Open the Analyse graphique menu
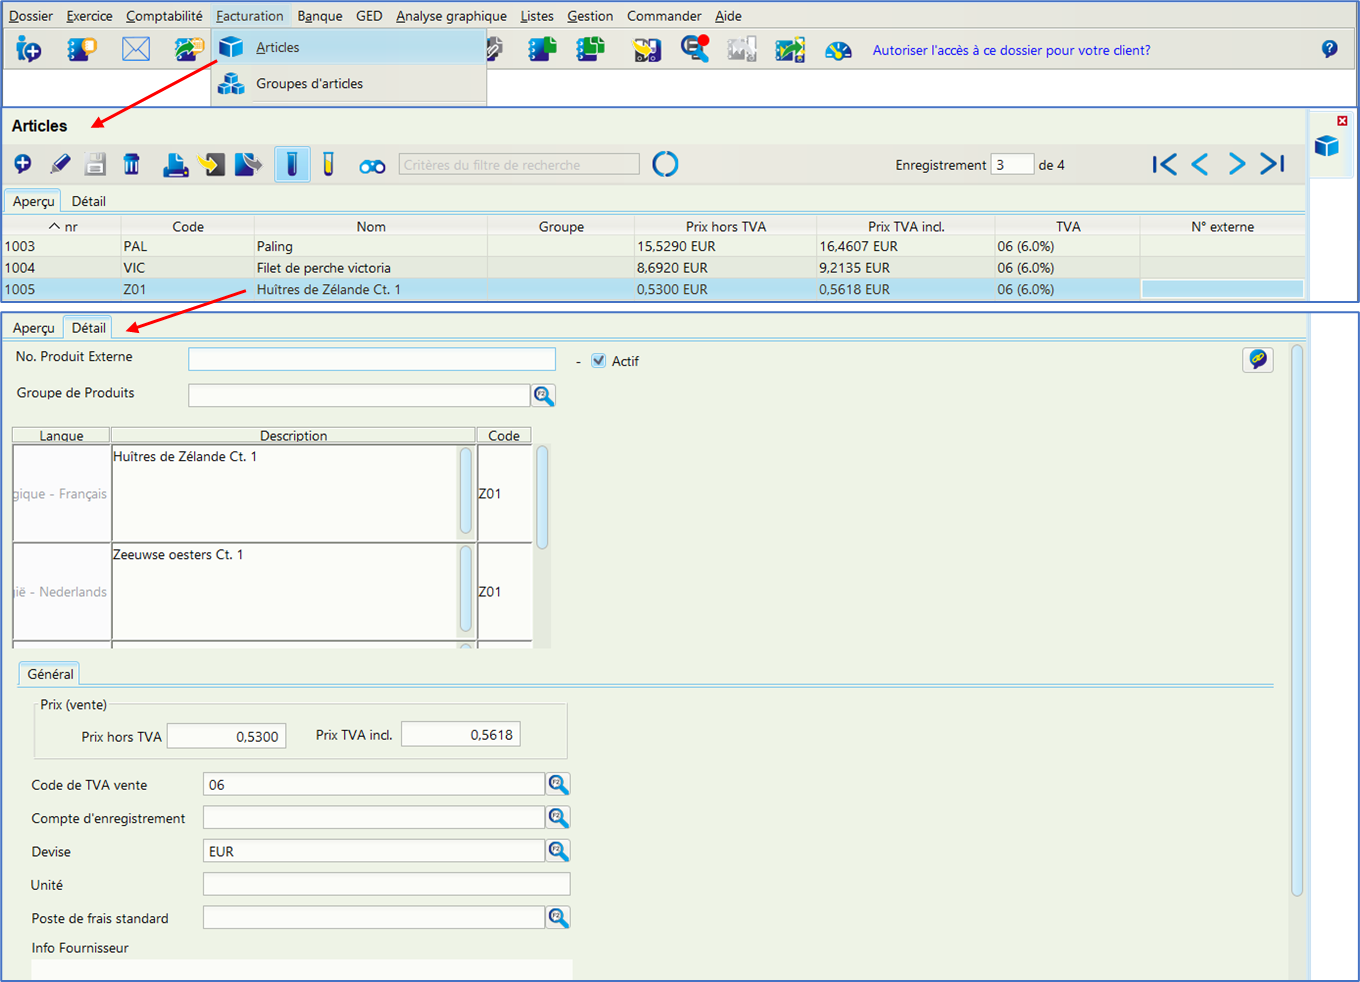Viewport: 1360px width, 982px height. click(451, 16)
